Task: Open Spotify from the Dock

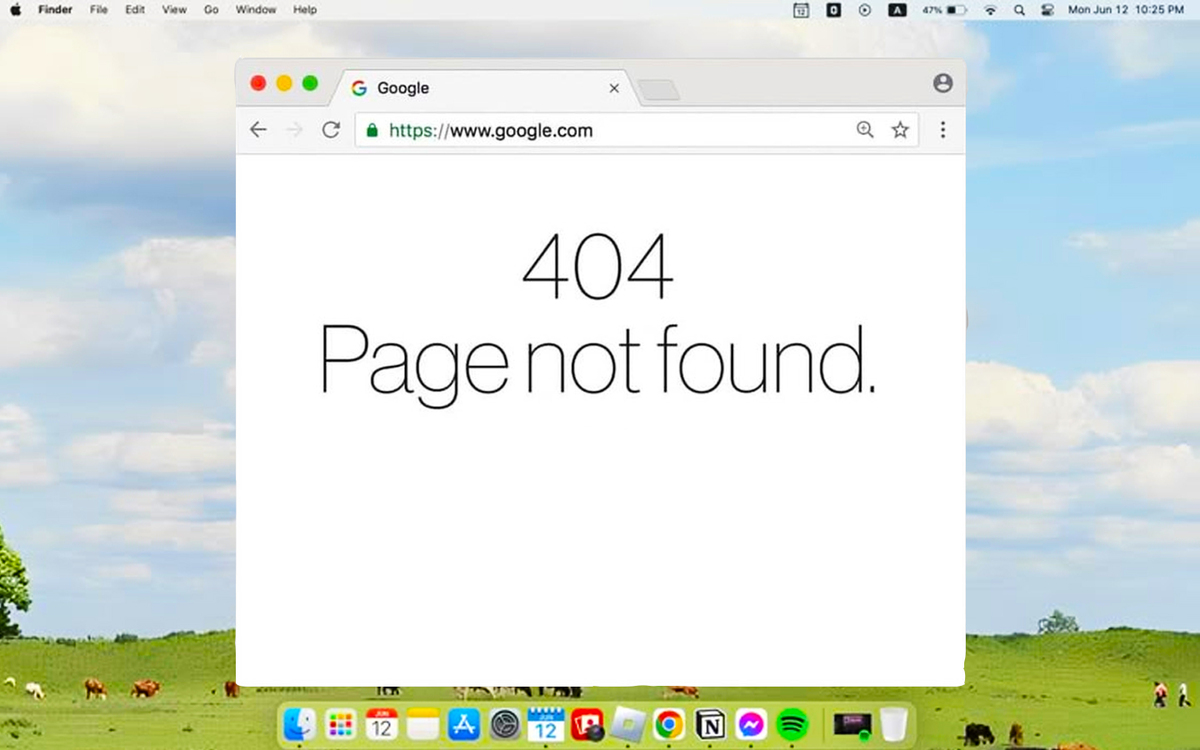Action: [x=792, y=724]
